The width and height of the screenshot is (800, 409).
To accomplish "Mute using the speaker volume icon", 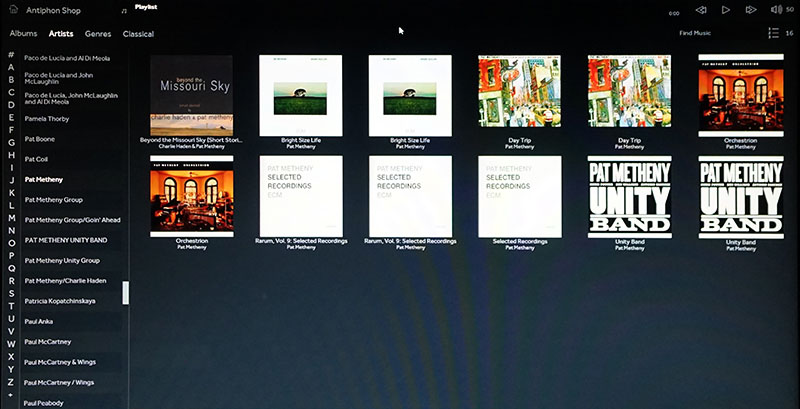I will tap(776, 10).
